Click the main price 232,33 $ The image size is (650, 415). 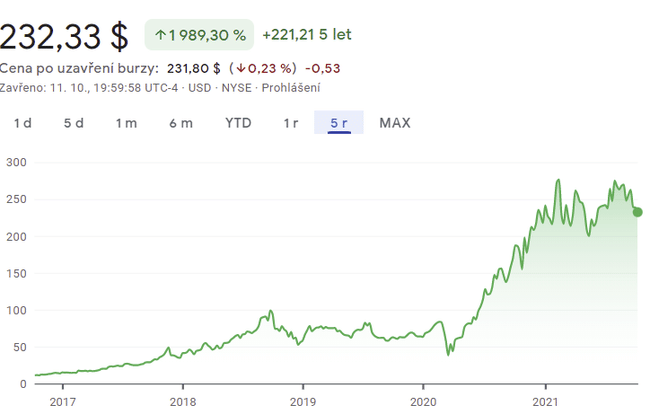pos(65,36)
